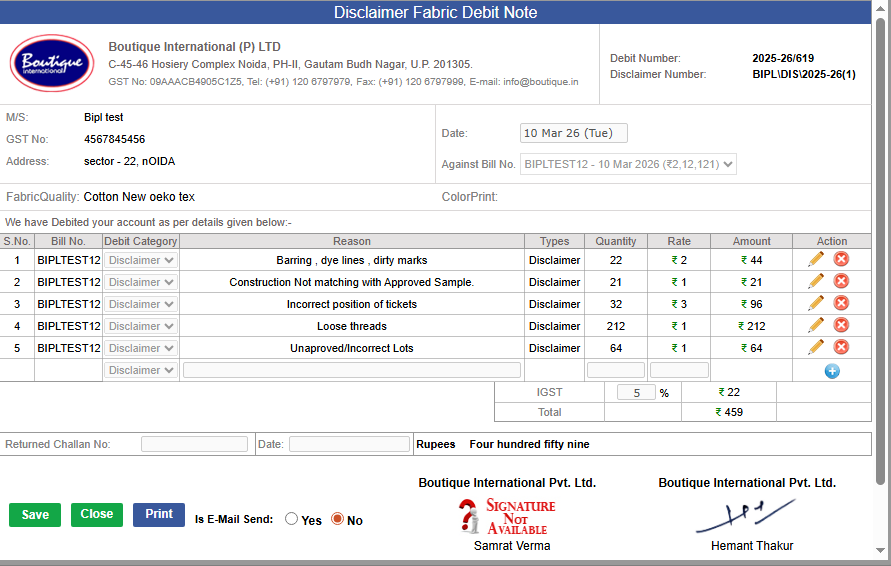Click the new row Quantity input field
891x566 pixels.
(x=615, y=371)
